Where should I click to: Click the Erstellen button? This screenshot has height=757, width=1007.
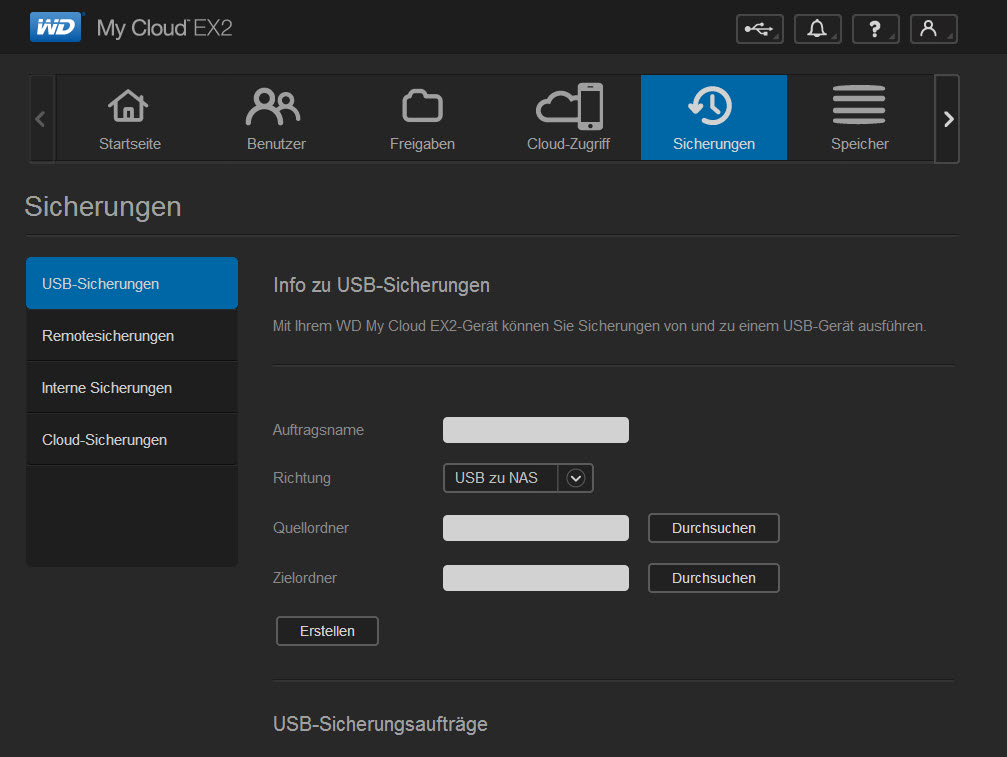point(327,631)
